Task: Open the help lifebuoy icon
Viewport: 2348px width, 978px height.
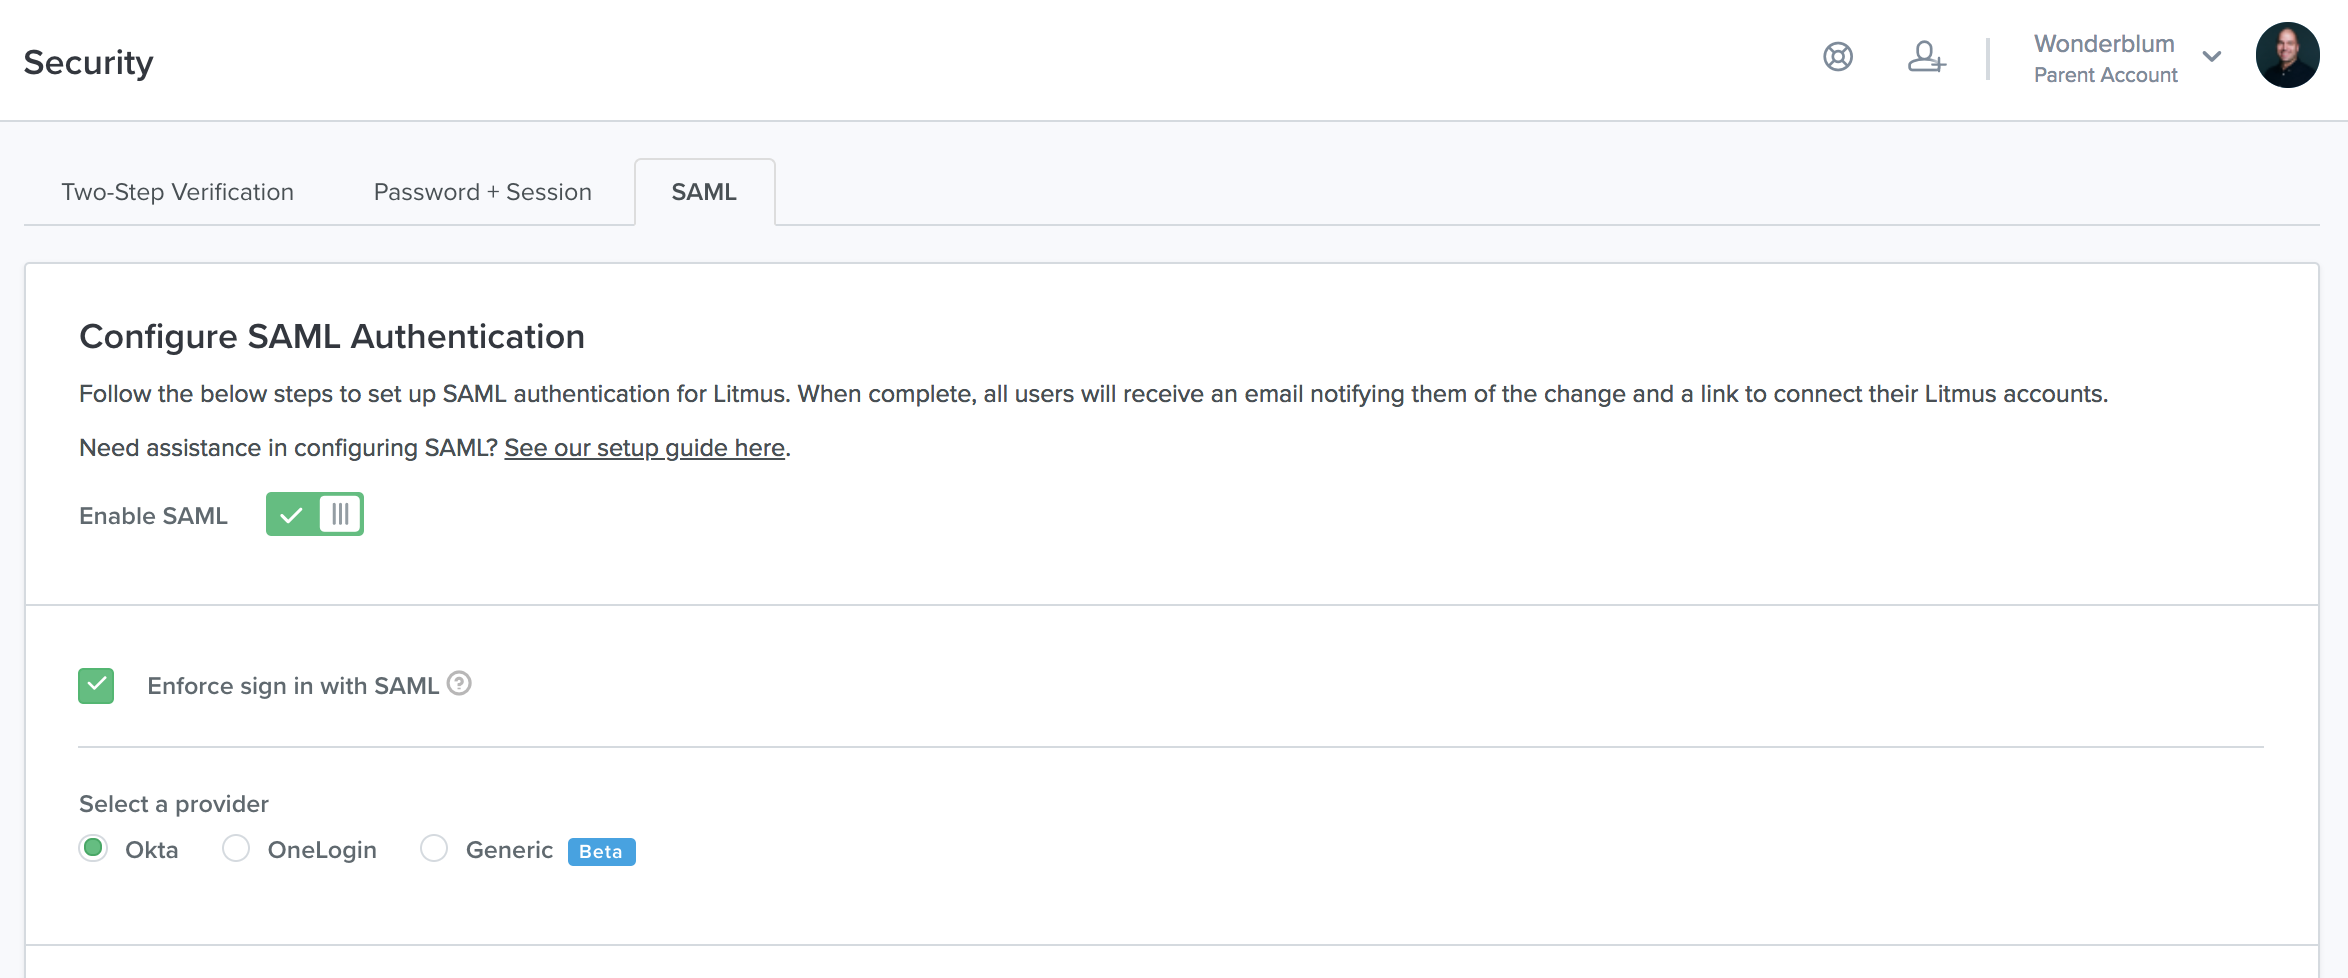Action: pos(1837,57)
